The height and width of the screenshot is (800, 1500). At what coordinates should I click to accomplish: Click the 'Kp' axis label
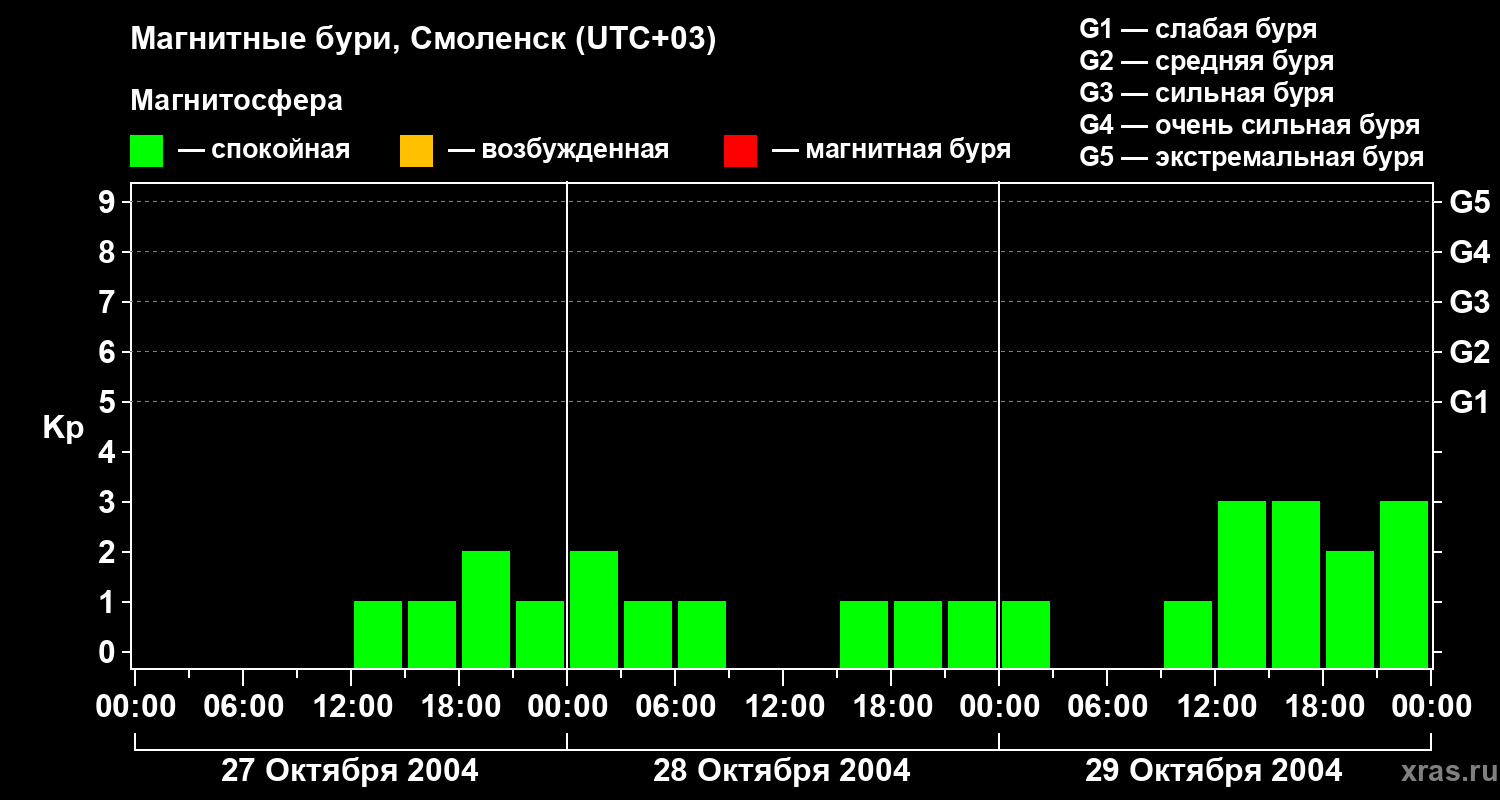click(63, 428)
